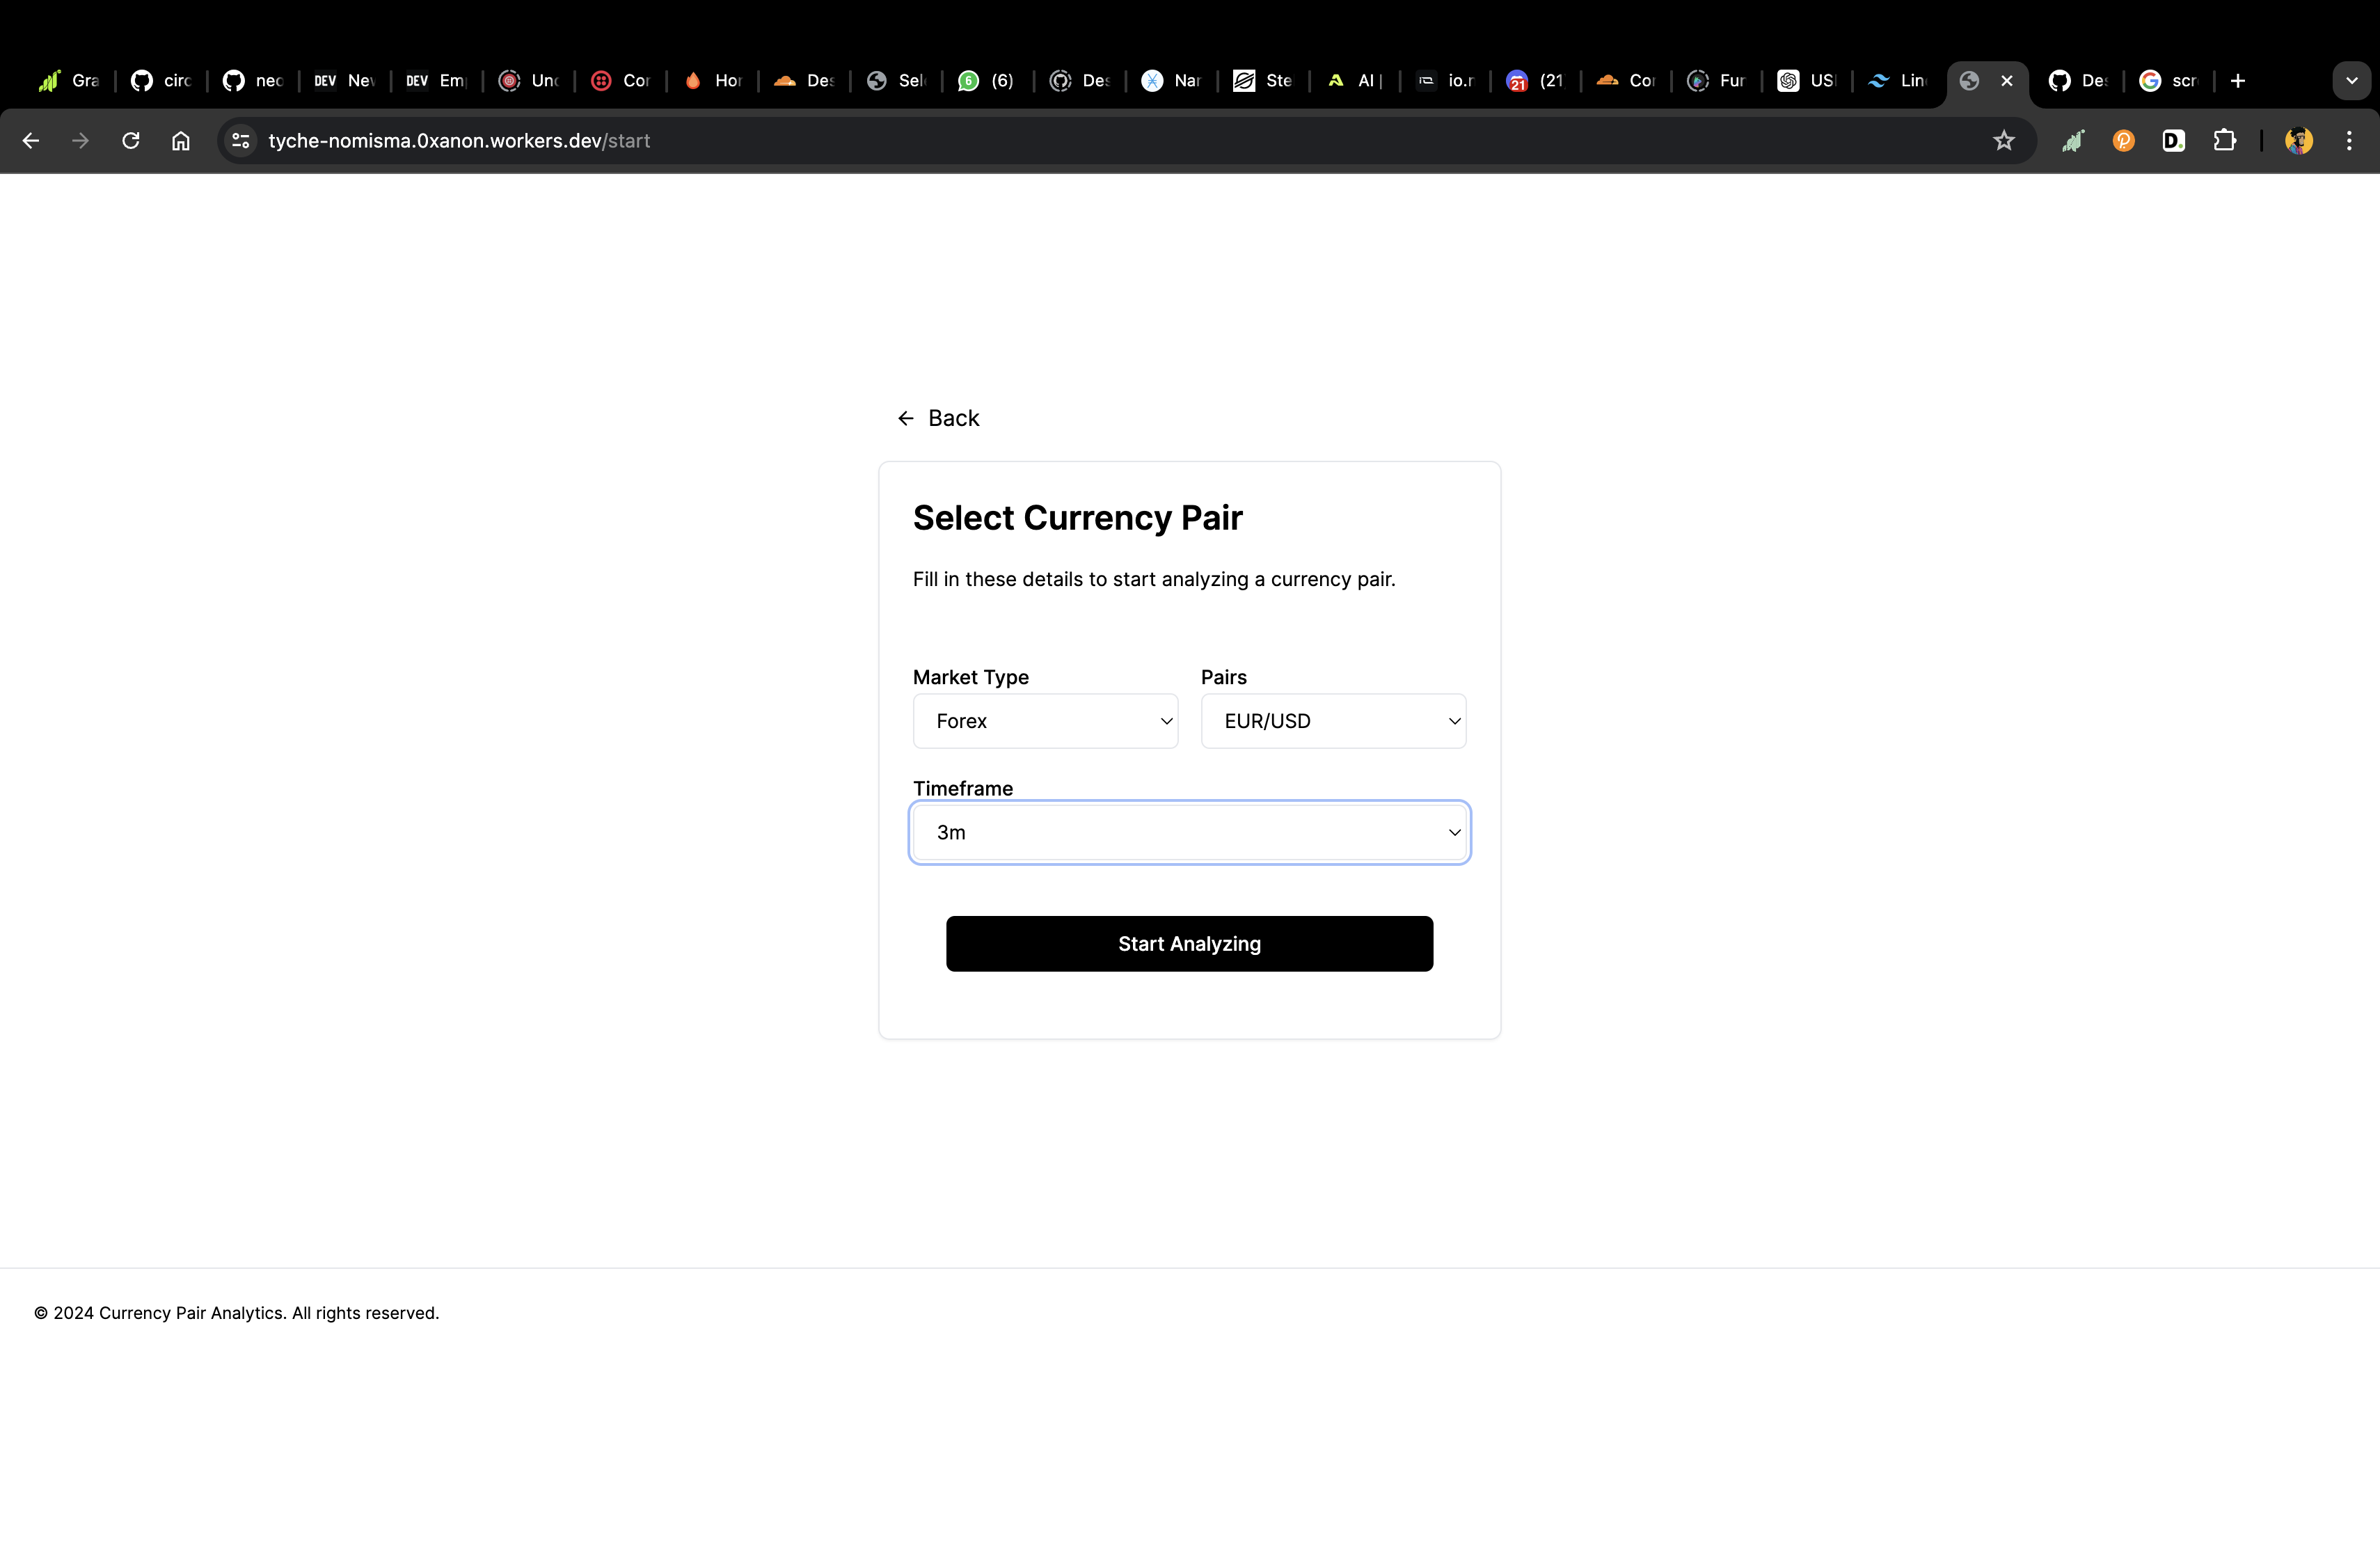Screen dimensions: 2380x1541
Task: Open the browser home page
Action: tap(181, 140)
